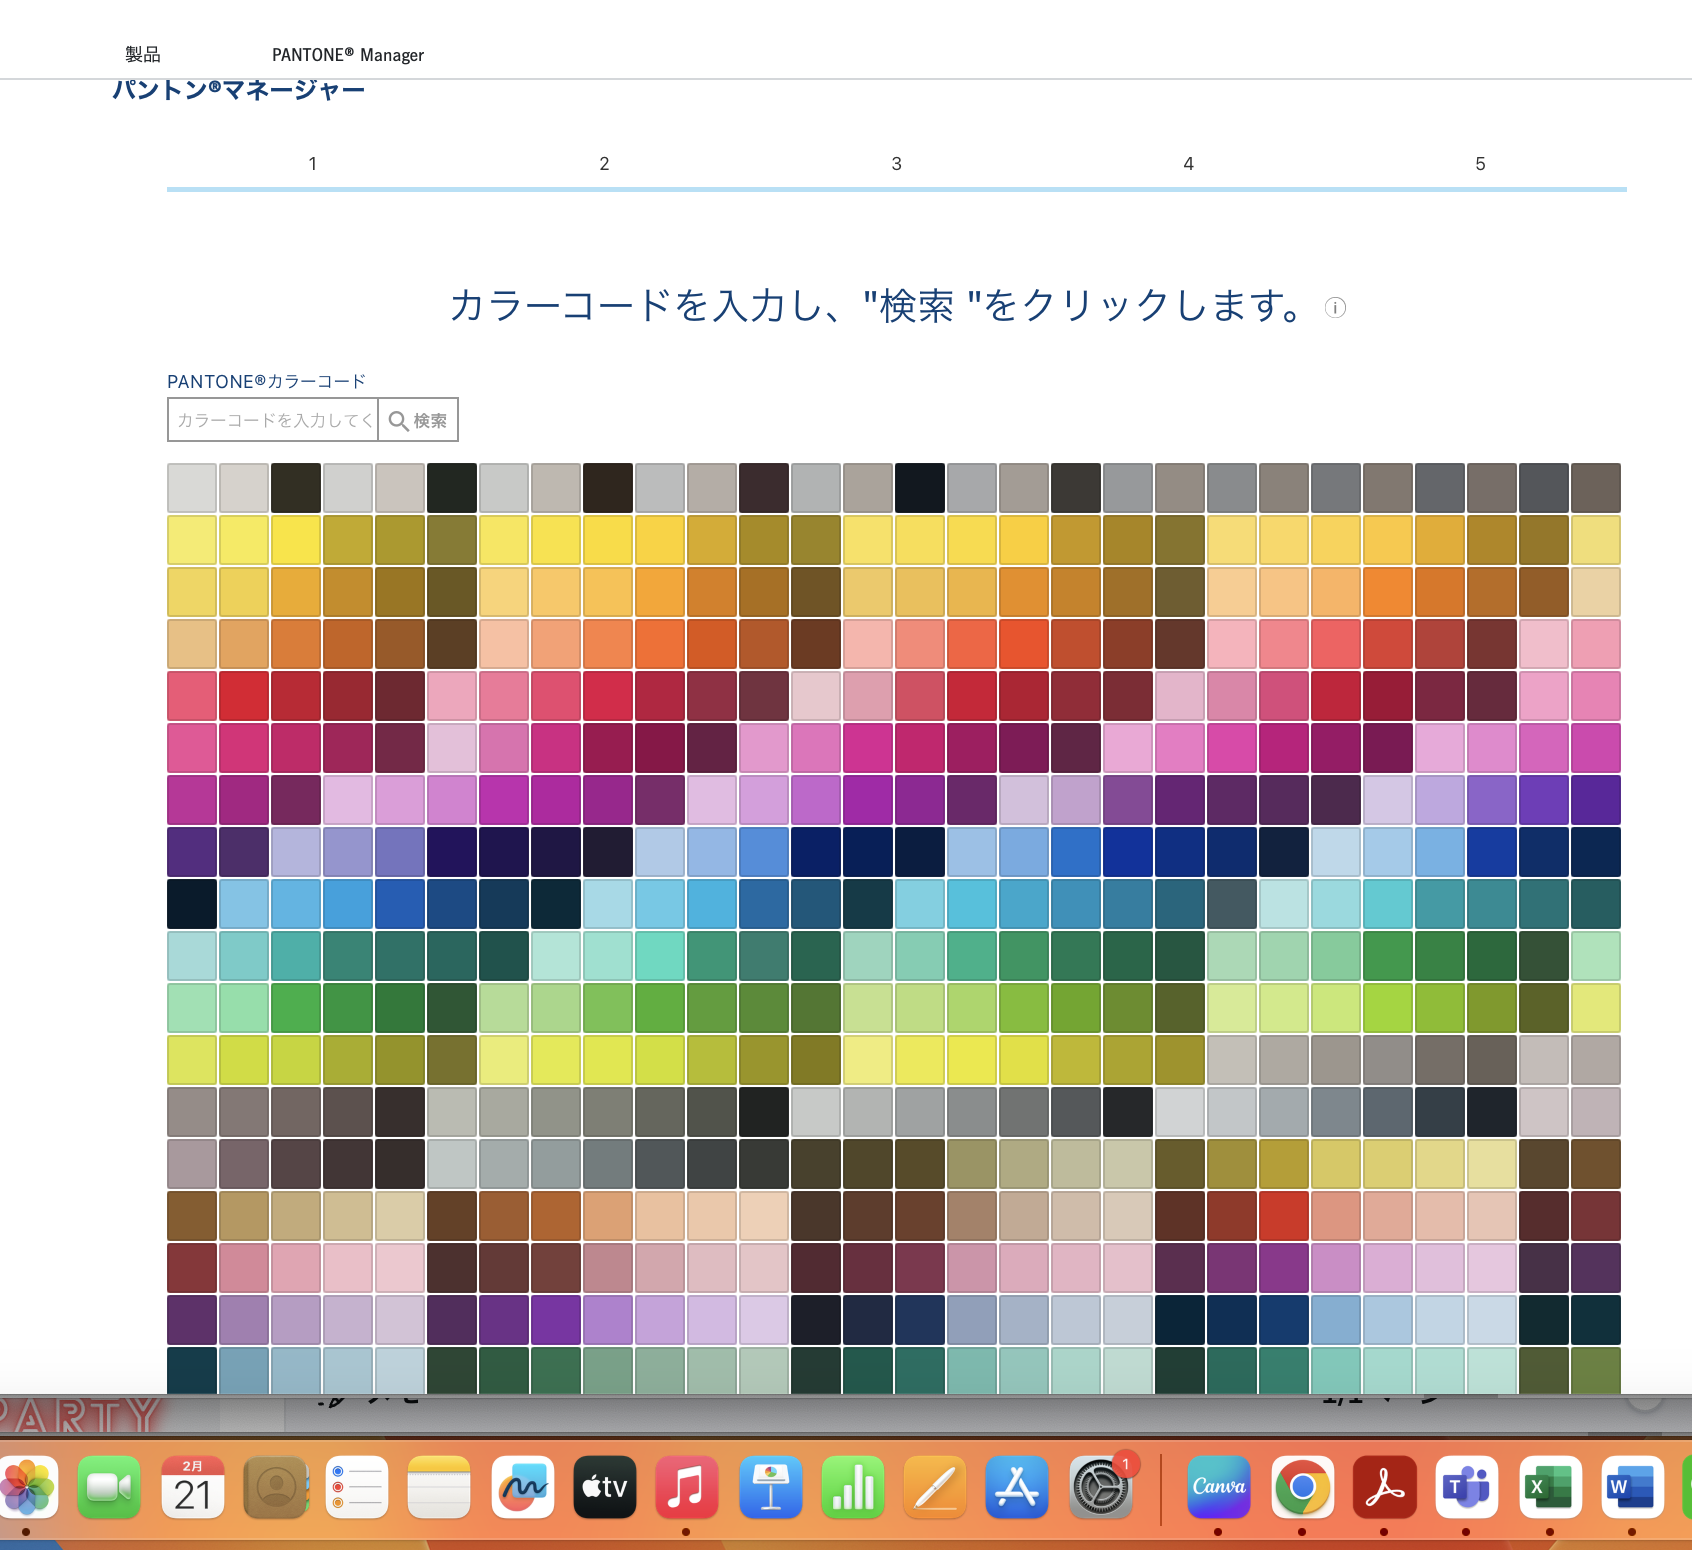Go to step 5 of the wizard
This screenshot has height=1550, width=1692.
1481,163
